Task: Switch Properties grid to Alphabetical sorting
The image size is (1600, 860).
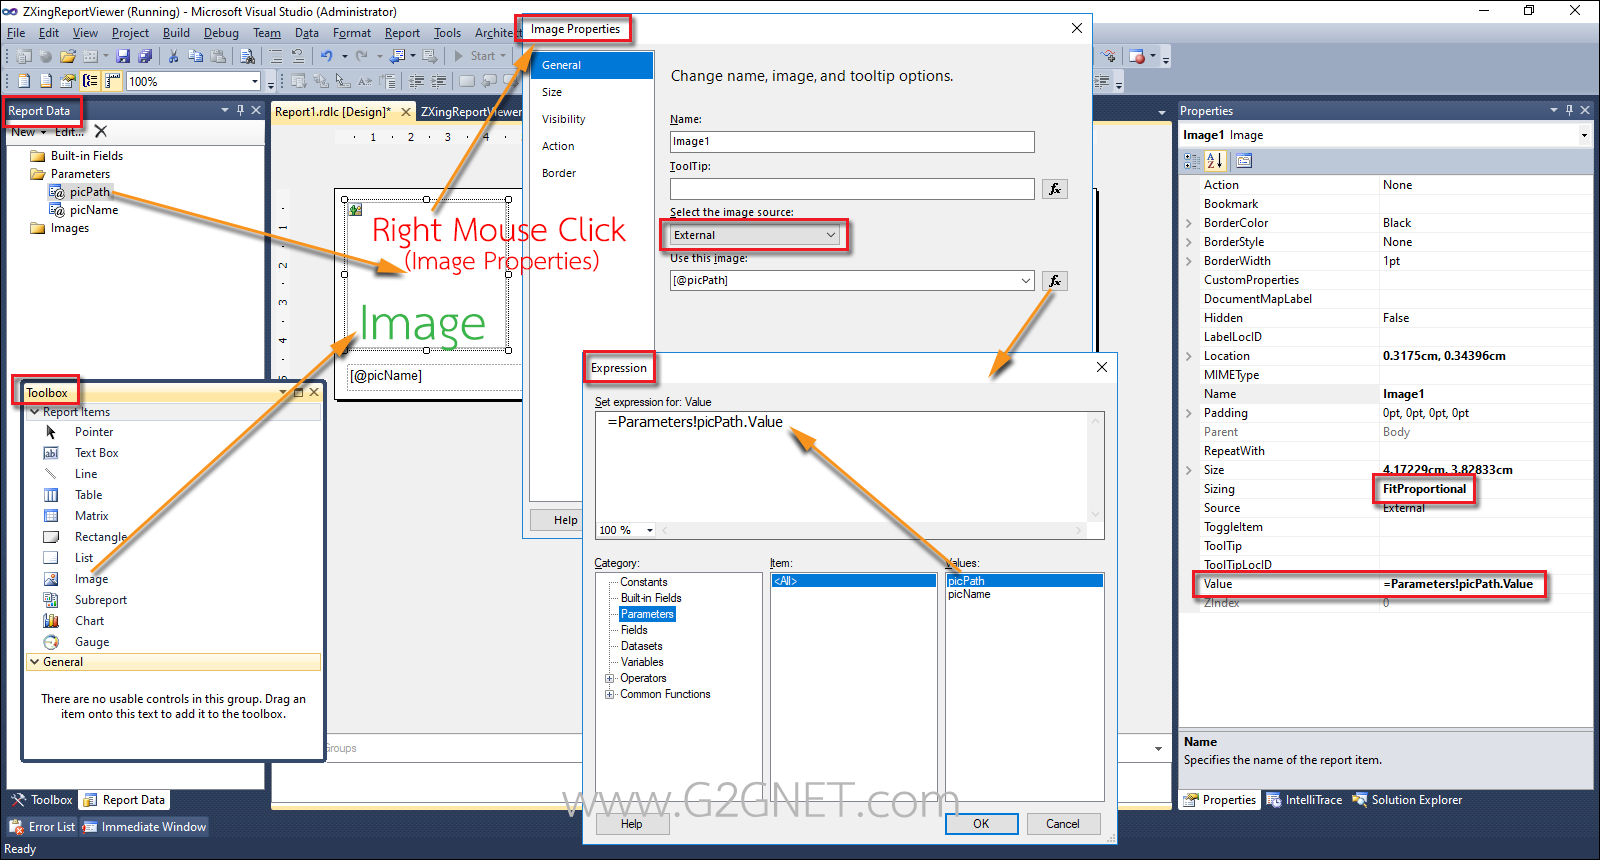Action: pos(1215,161)
